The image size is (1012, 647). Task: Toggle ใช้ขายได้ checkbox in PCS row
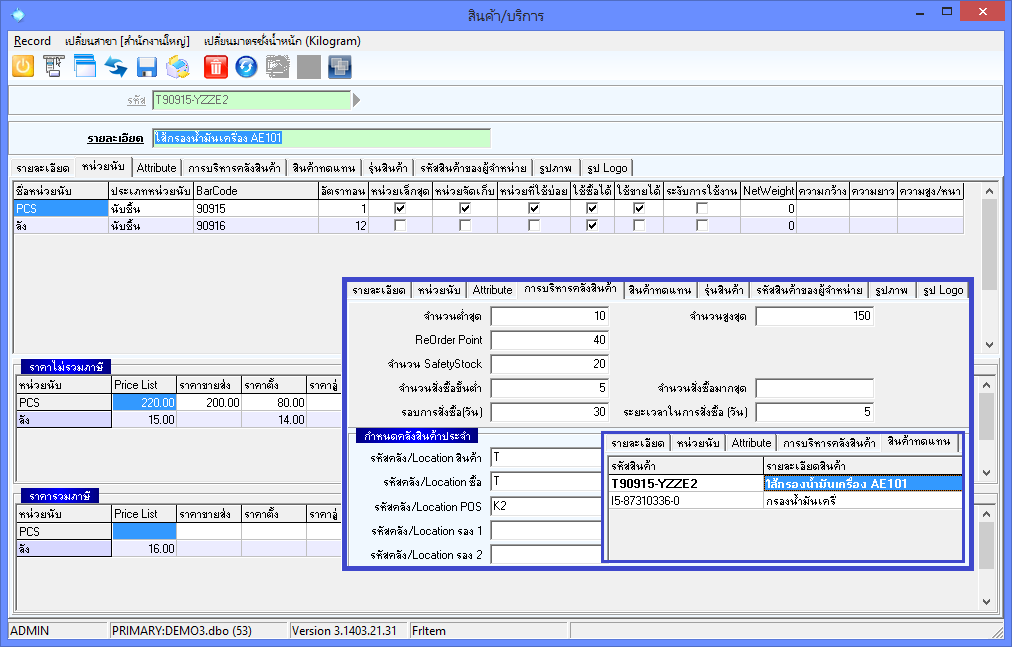[638, 208]
